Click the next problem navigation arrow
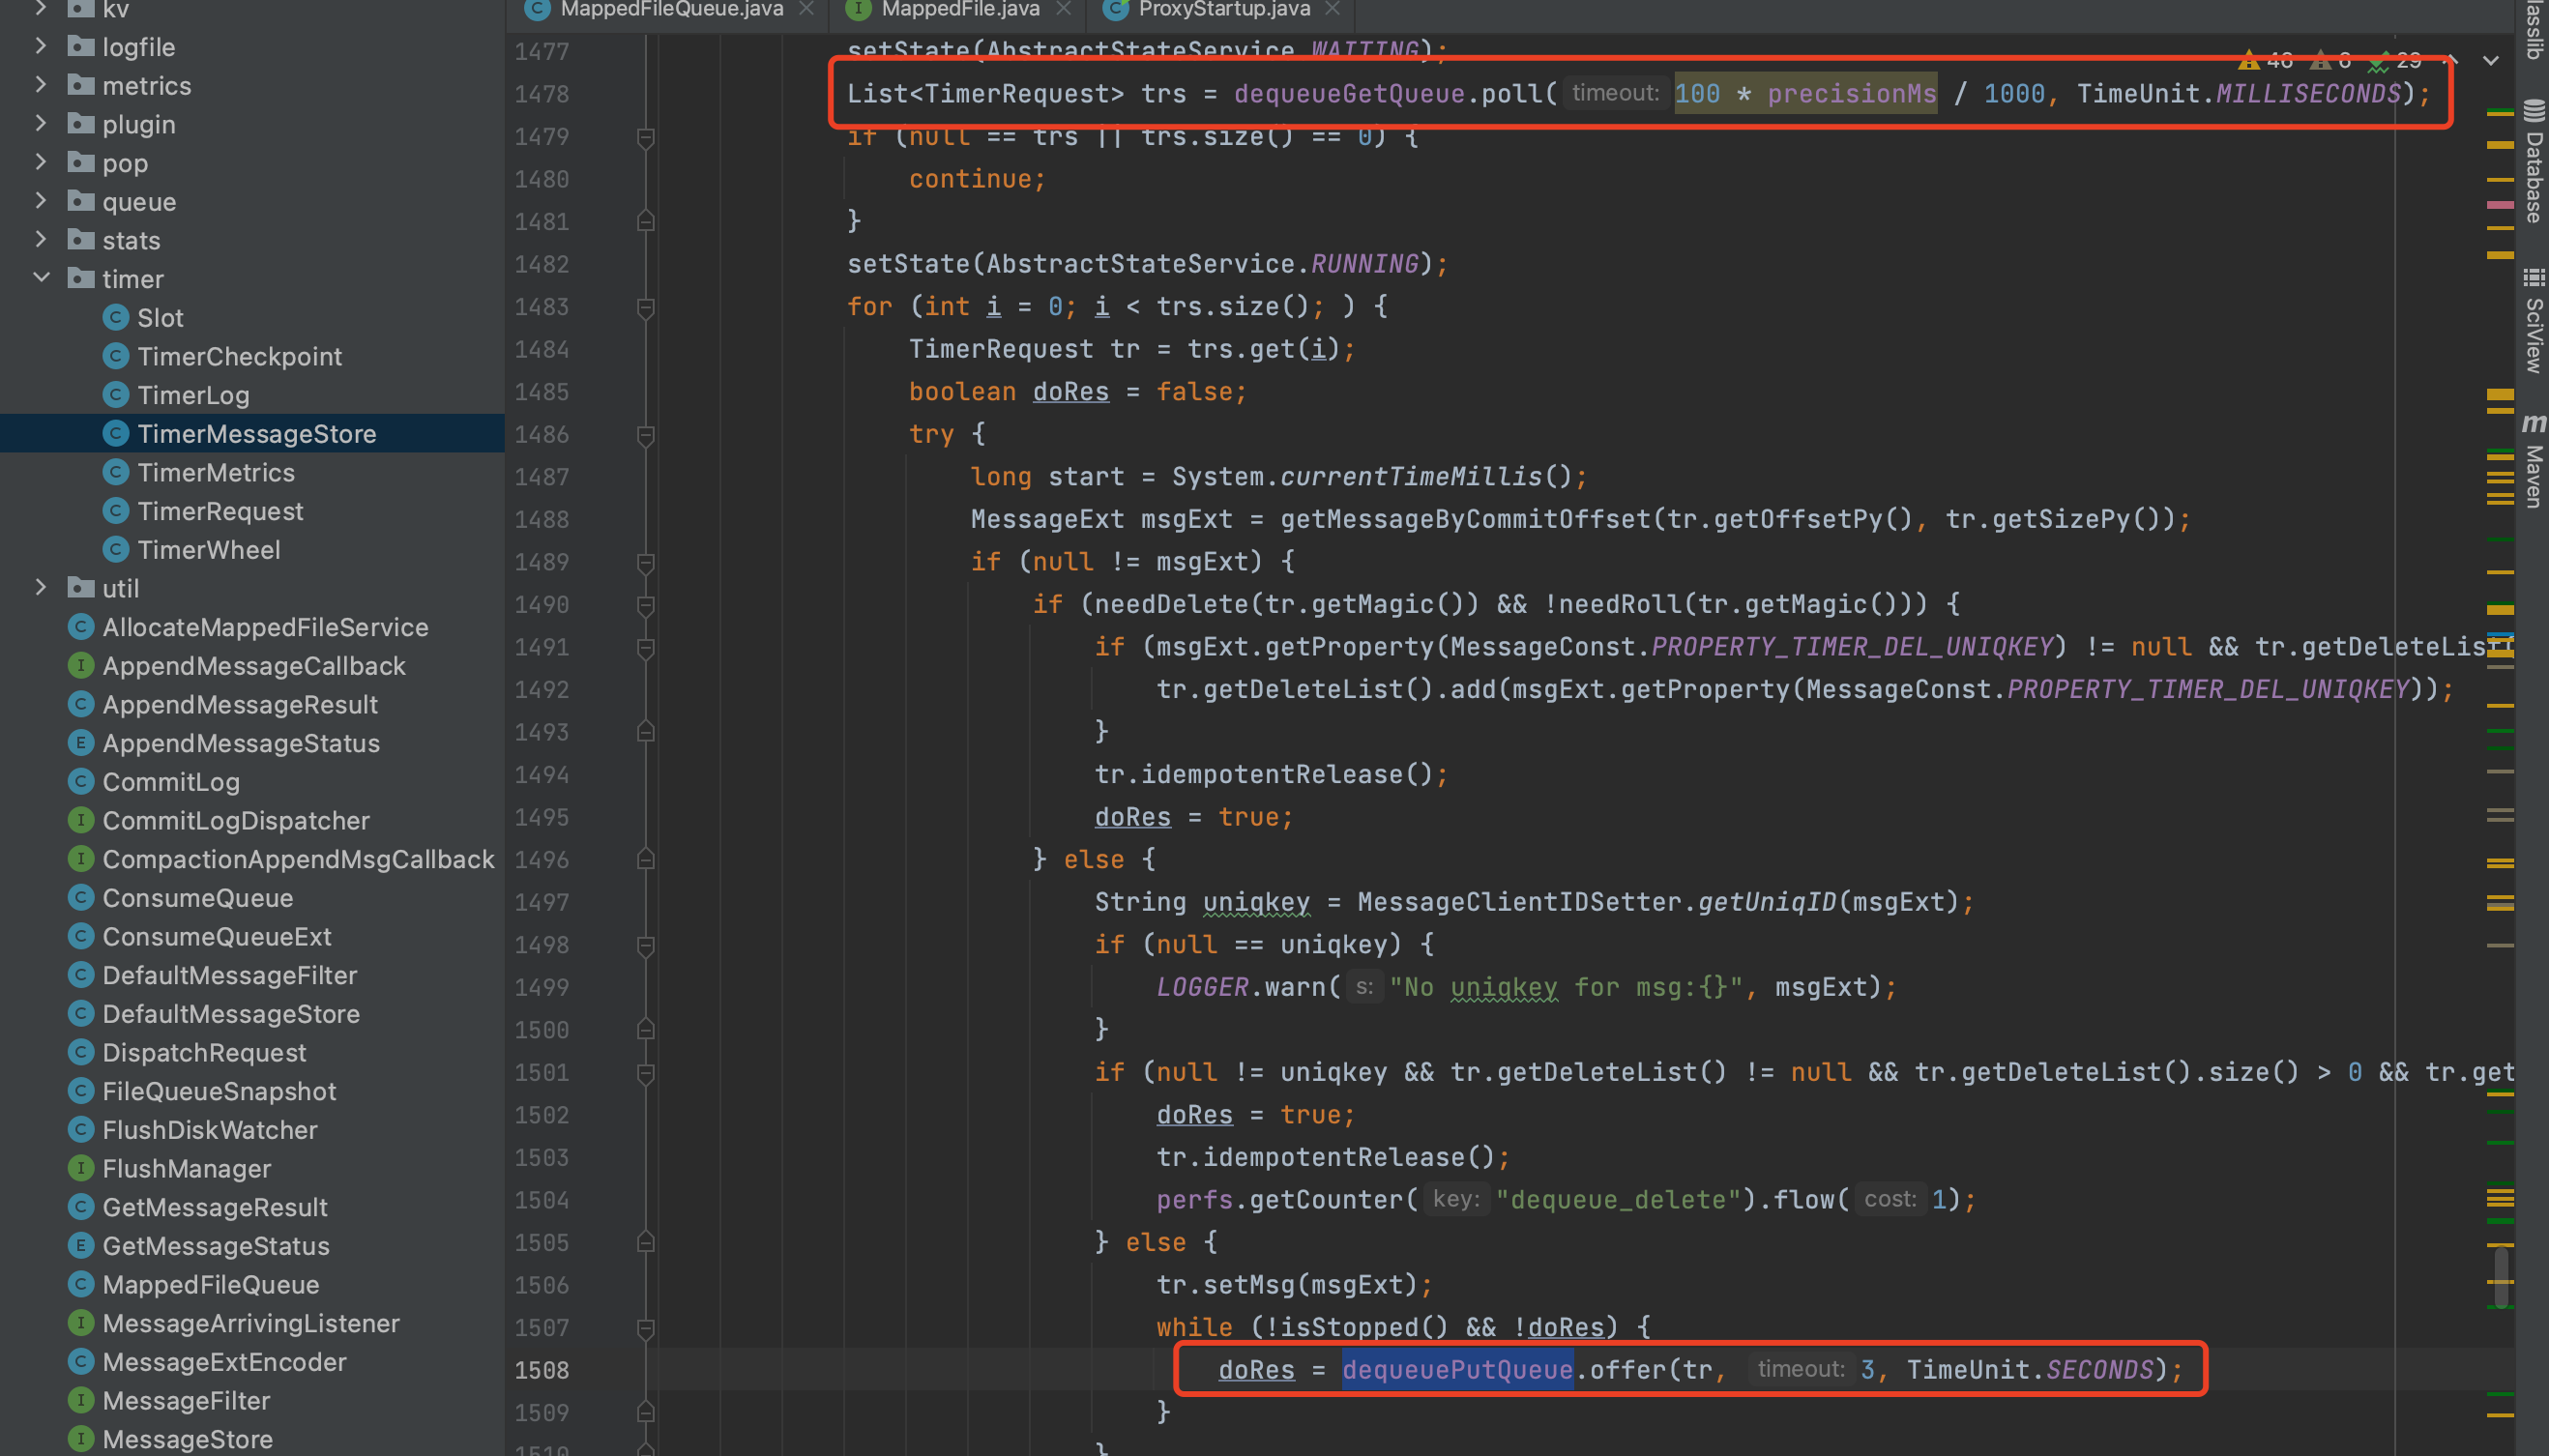The width and height of the screenshot is (2549, 1456). (x=2490, y=62)
